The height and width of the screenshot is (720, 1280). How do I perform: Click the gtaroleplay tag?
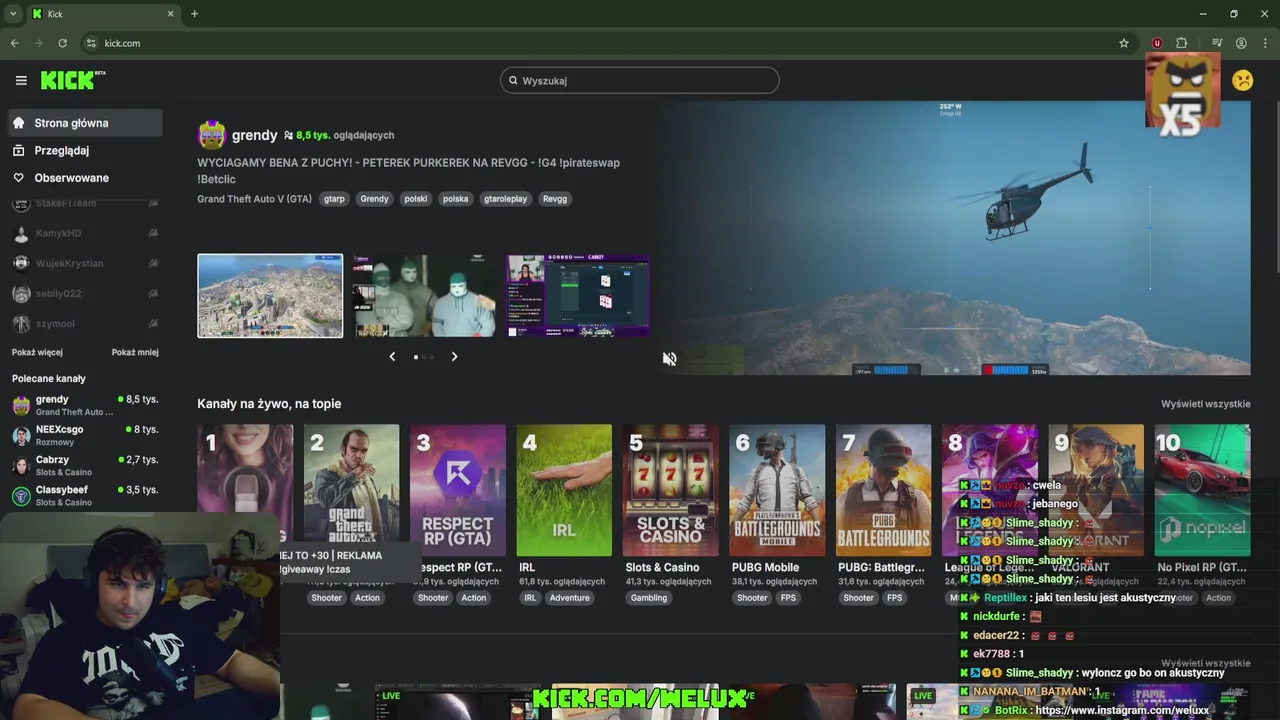(x=505, y=199)
